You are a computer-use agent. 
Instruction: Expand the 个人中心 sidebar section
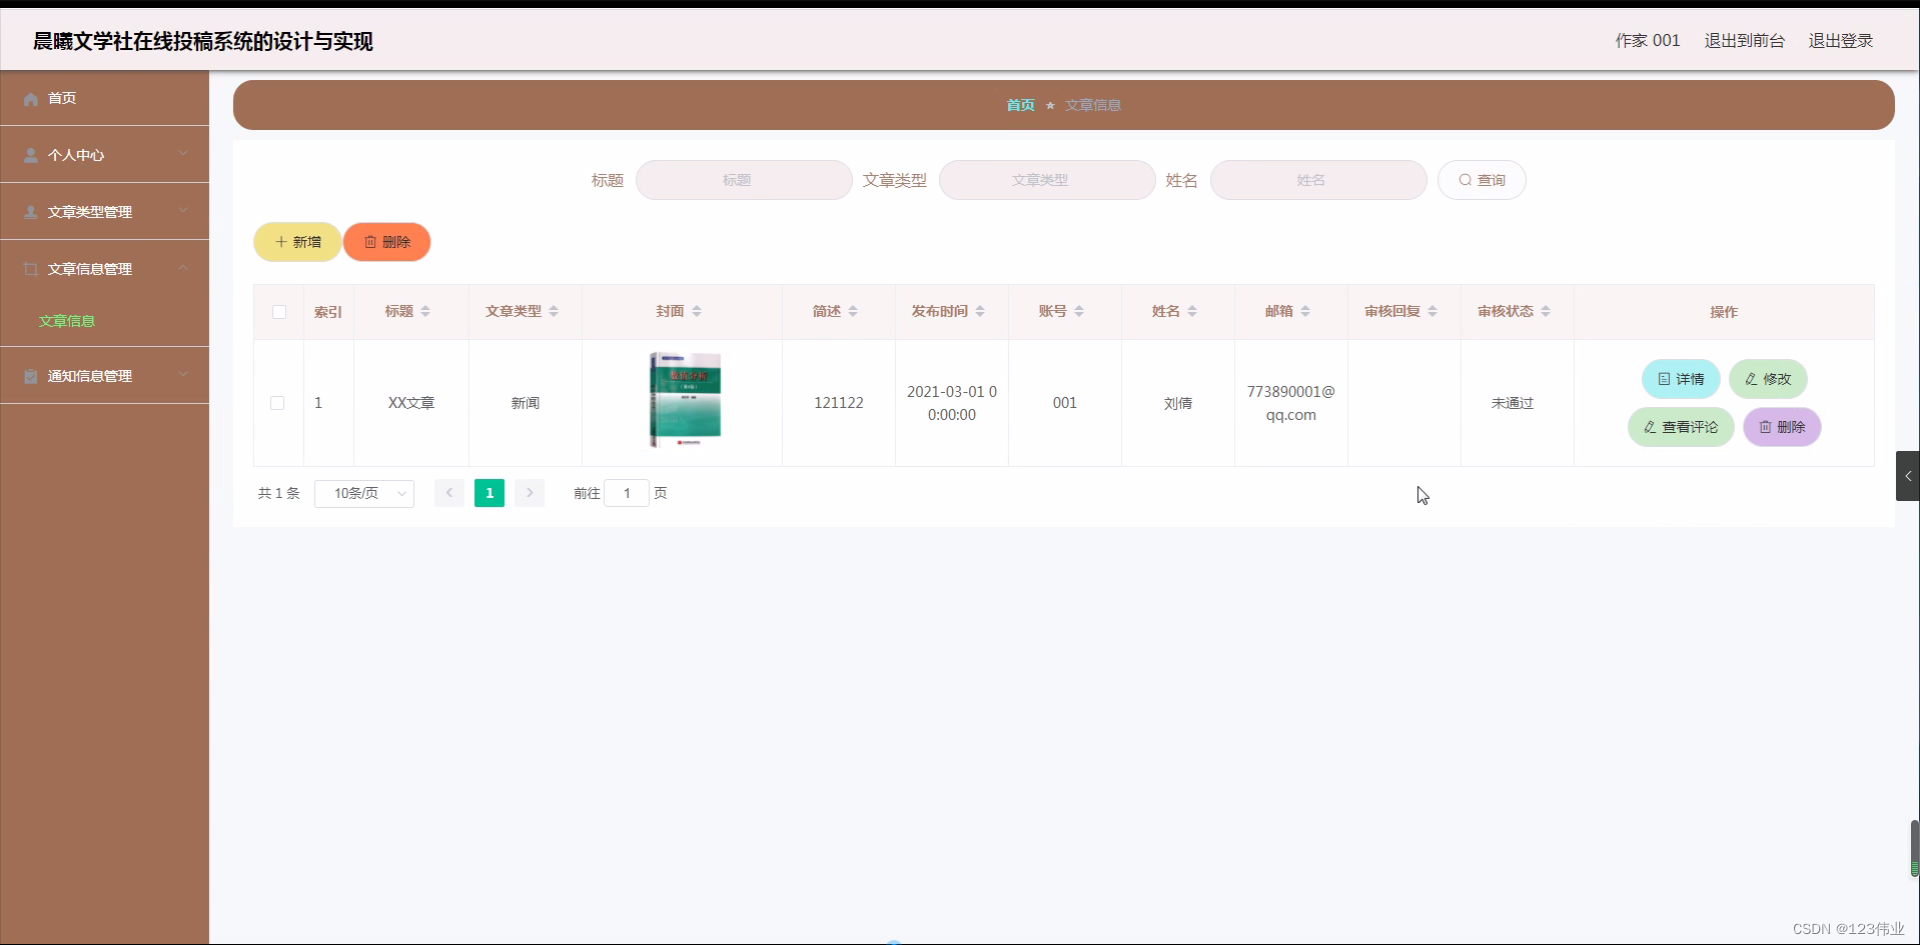183,154
